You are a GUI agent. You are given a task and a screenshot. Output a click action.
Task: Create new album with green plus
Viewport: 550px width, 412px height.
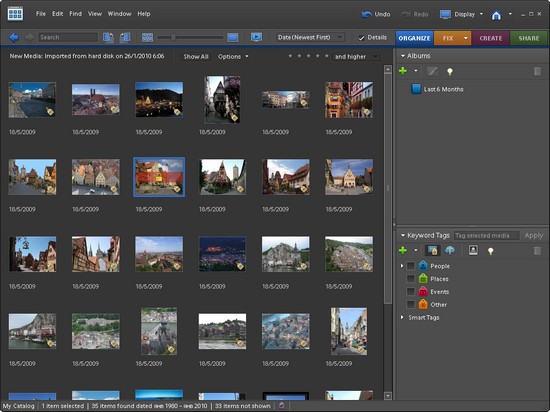point(403,71)
